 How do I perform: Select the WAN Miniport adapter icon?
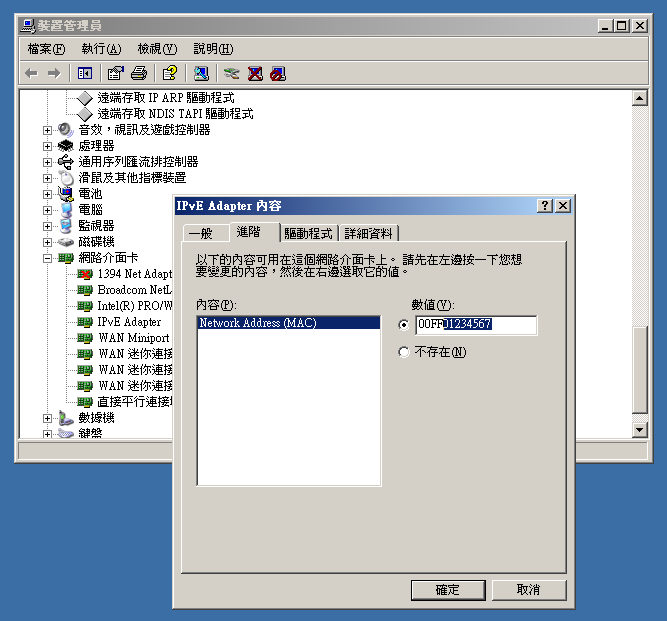pos(85,338)
